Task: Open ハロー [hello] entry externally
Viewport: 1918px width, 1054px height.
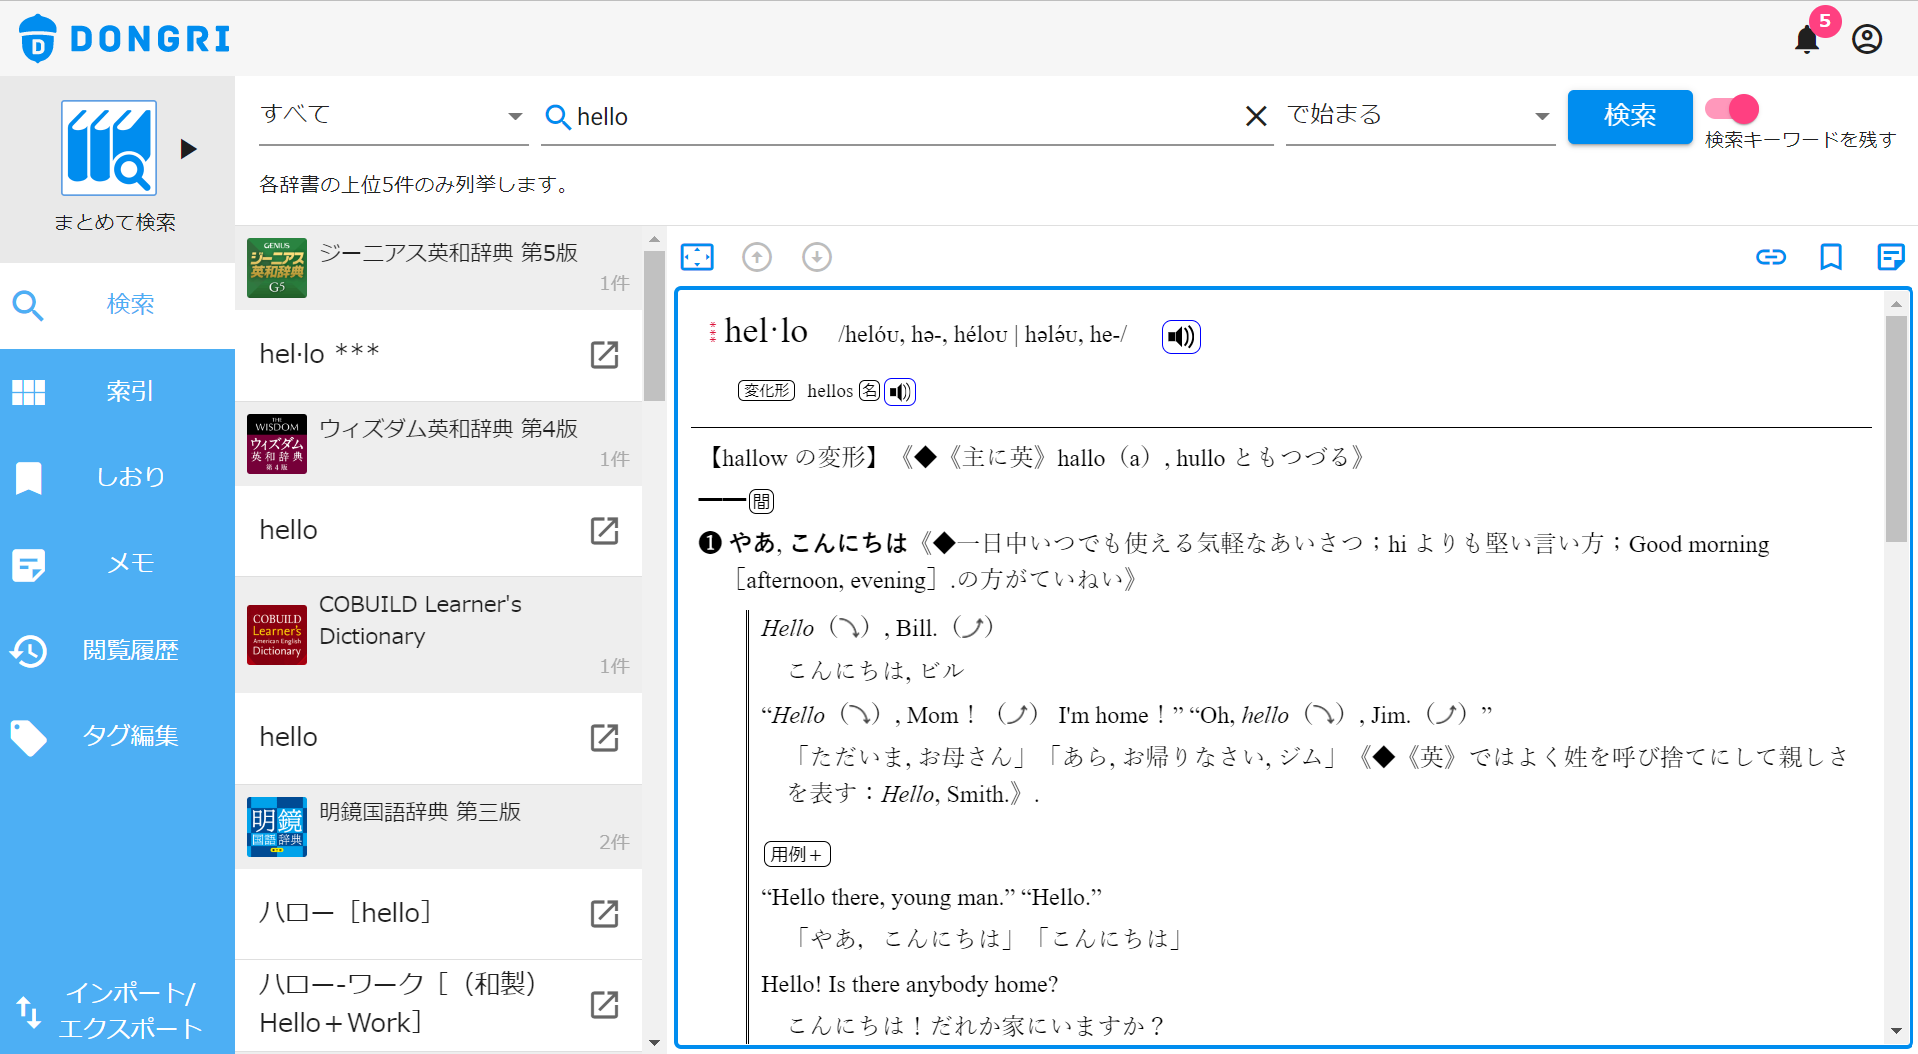Action: coord(605,914)
